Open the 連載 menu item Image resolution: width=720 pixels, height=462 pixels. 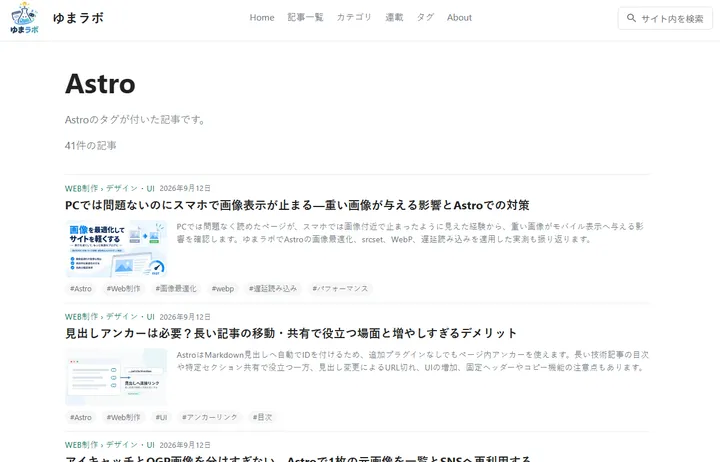[394, 17]
